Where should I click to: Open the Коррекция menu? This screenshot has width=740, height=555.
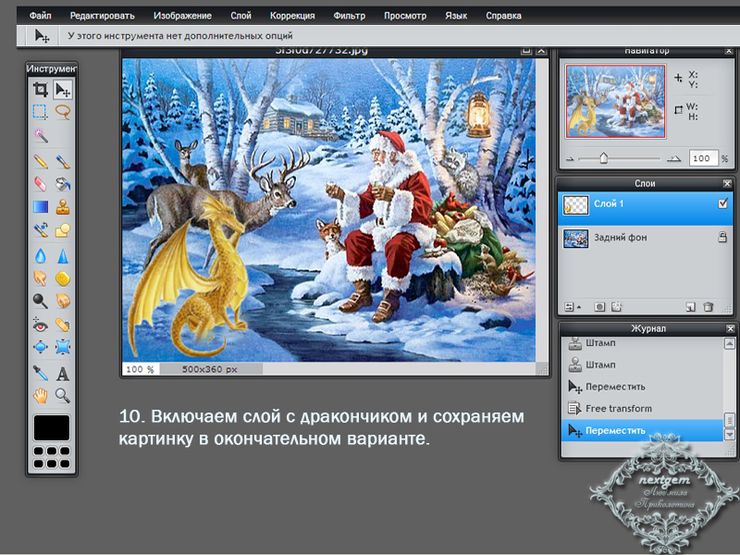pyautogui.click(x=292, y=16)
